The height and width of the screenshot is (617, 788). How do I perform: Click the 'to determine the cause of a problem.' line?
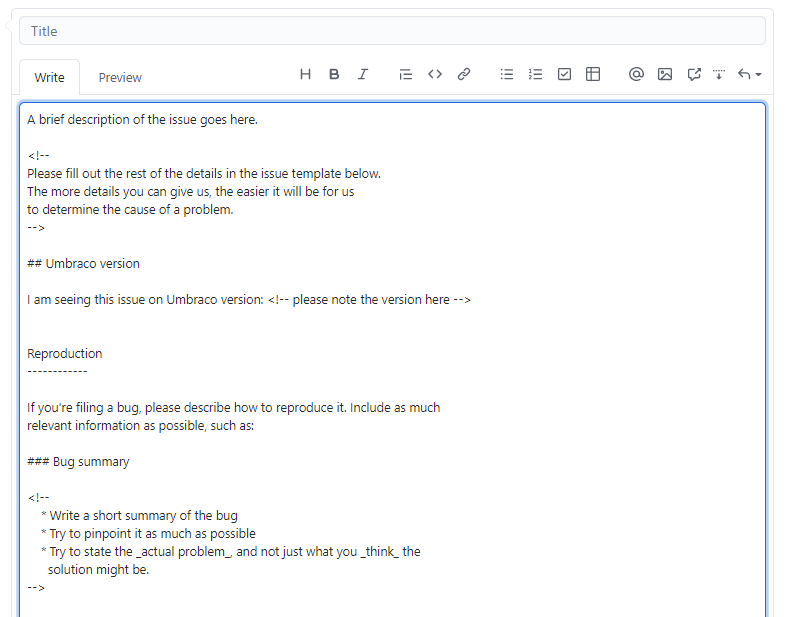pos(130,210)
